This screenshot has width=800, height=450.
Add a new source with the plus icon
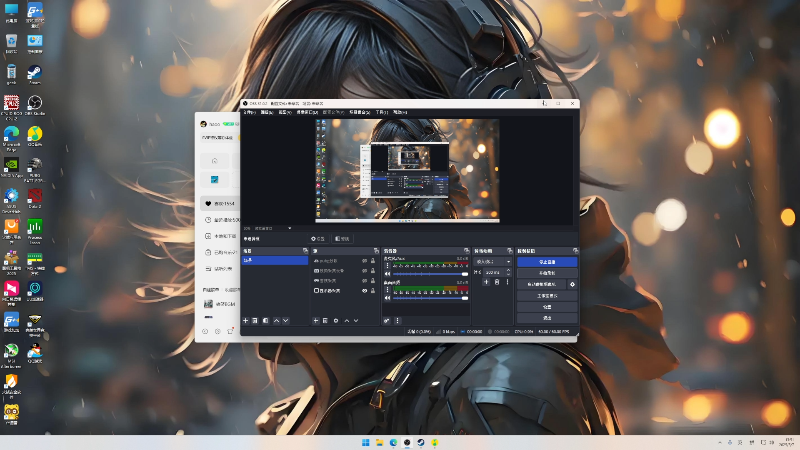(x=316, y=320)
